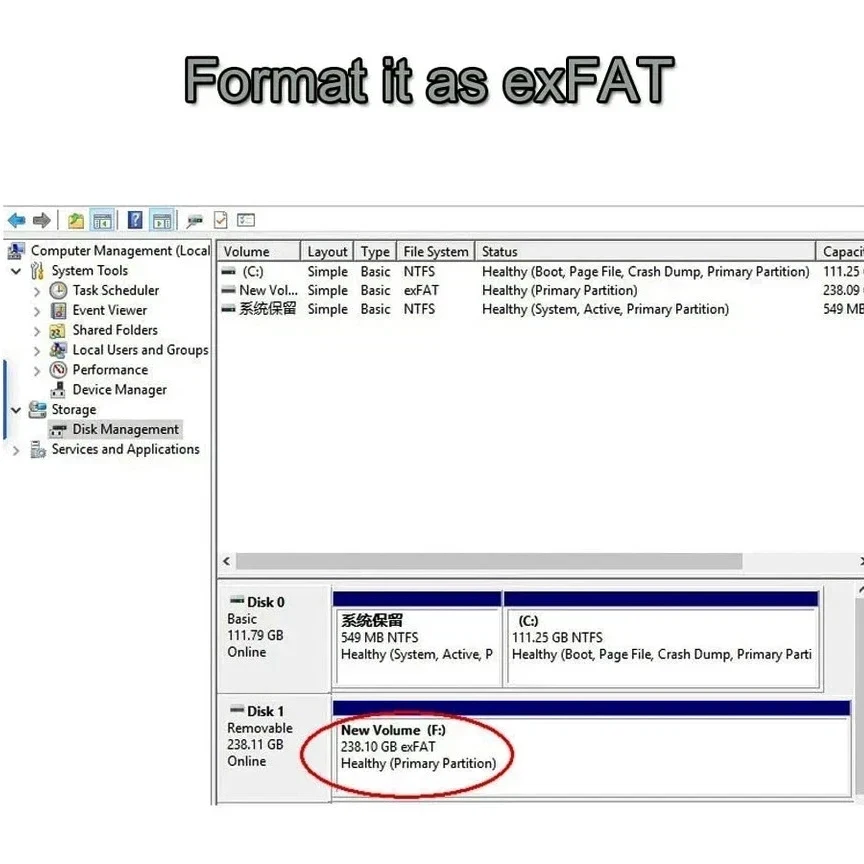Screen dimensions: 864x864
Task: Expand Services and Applications node
Action: coord(16,450)
